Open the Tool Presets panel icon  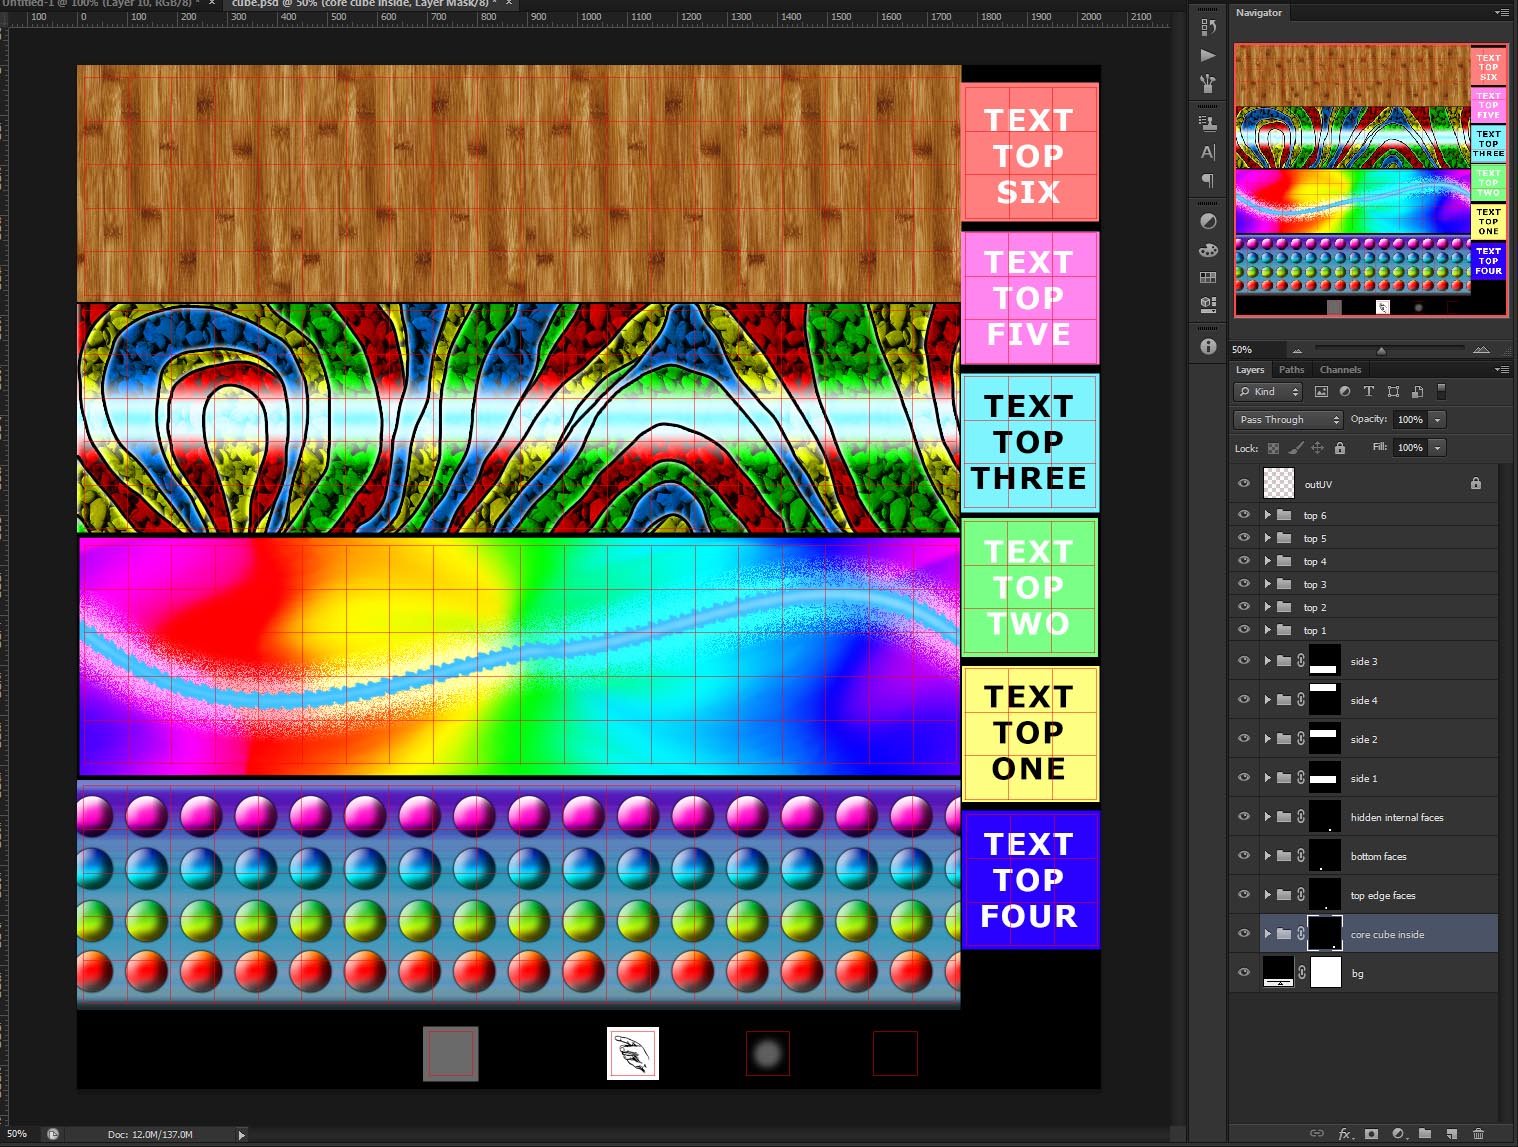(x=1208, y=83)
